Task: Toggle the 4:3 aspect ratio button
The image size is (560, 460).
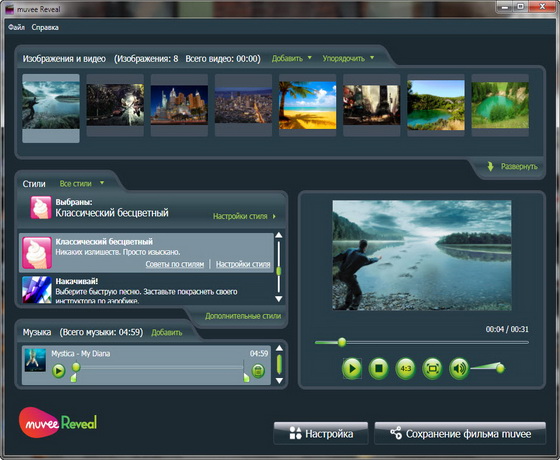Action: [x=405, y=368]
